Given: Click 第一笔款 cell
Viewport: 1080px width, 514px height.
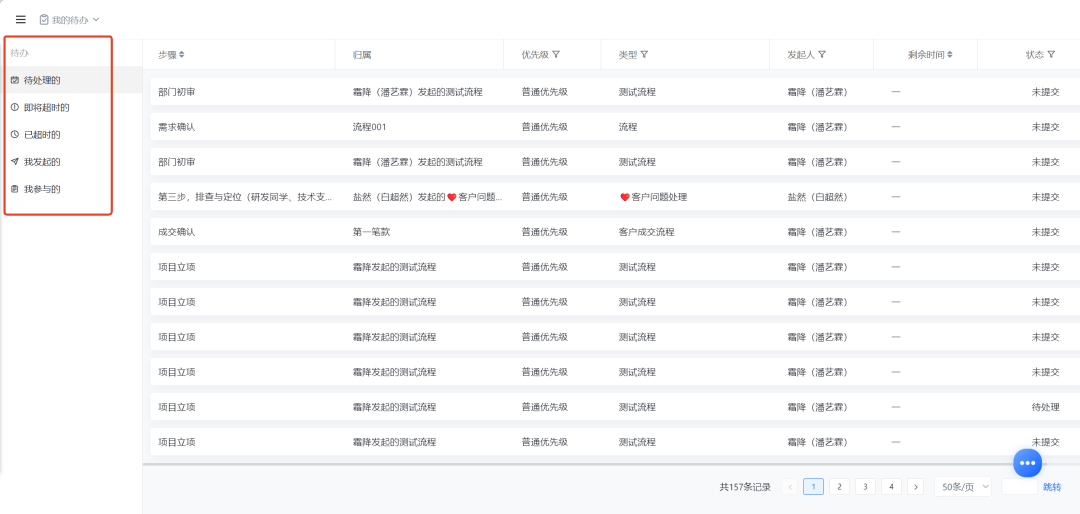Looking at the screenshot, I should click(x=371, y=232).
